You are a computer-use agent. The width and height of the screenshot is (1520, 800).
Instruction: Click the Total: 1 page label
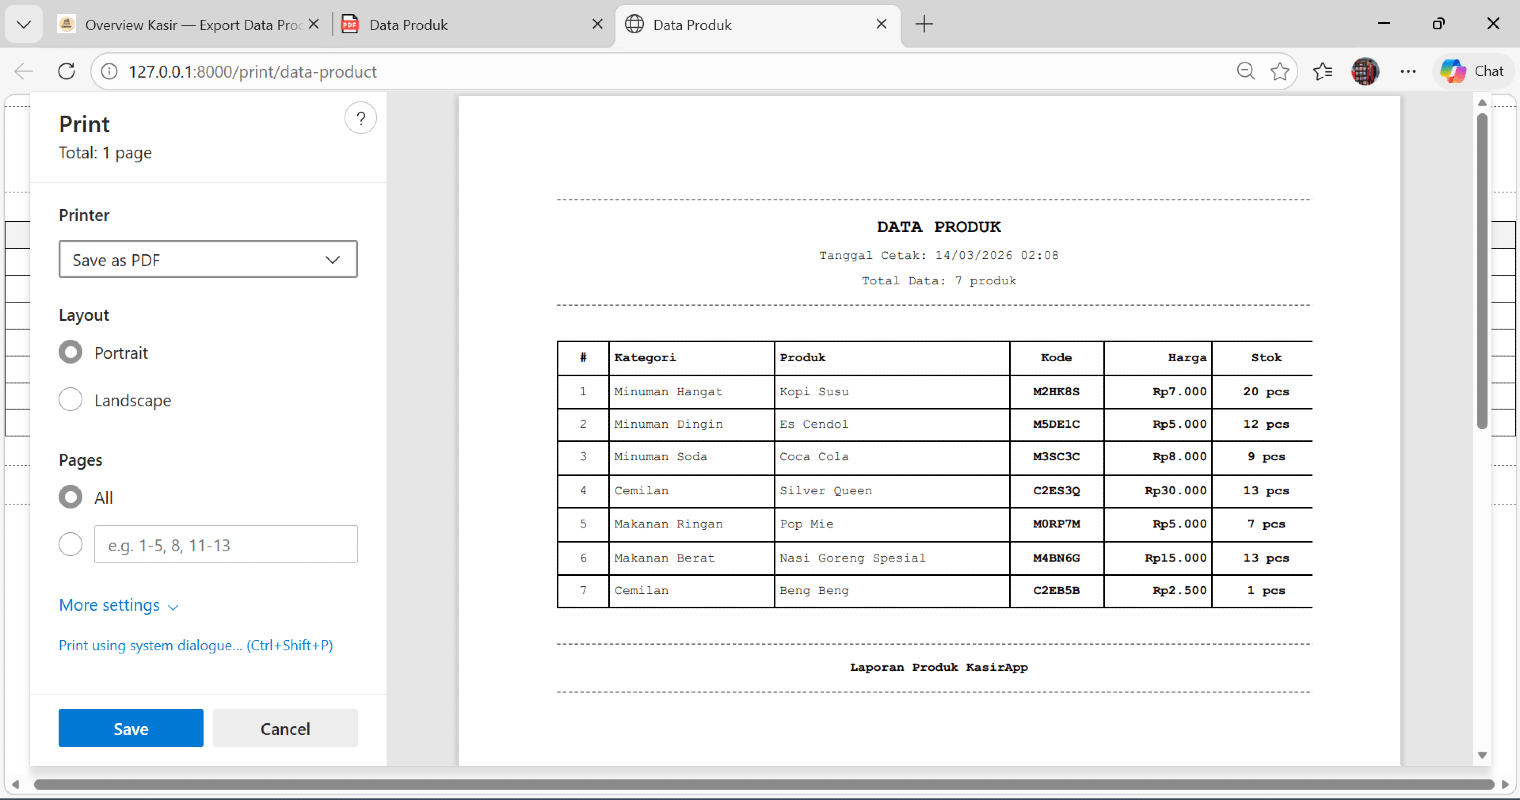click(105, 153)
